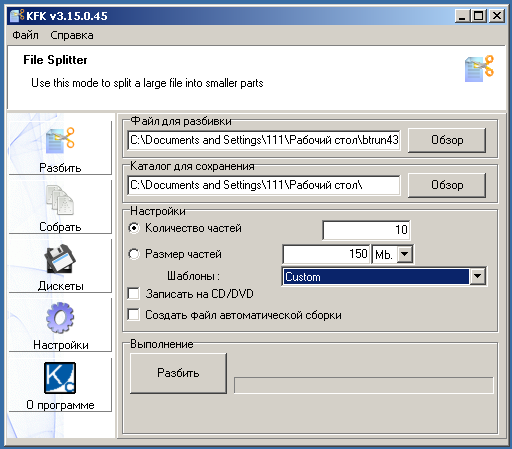Enable Создать файл автоматической сборки checkbox
This screenshot has height=449, width=512.
pyautogui.click(x=134, y=315)
